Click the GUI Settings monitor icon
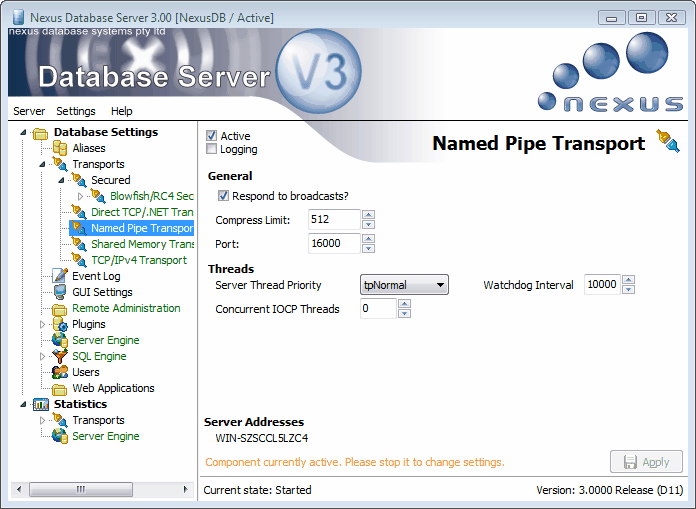The height and width of the screenshot is (509, 696). [x=59, y=292]
